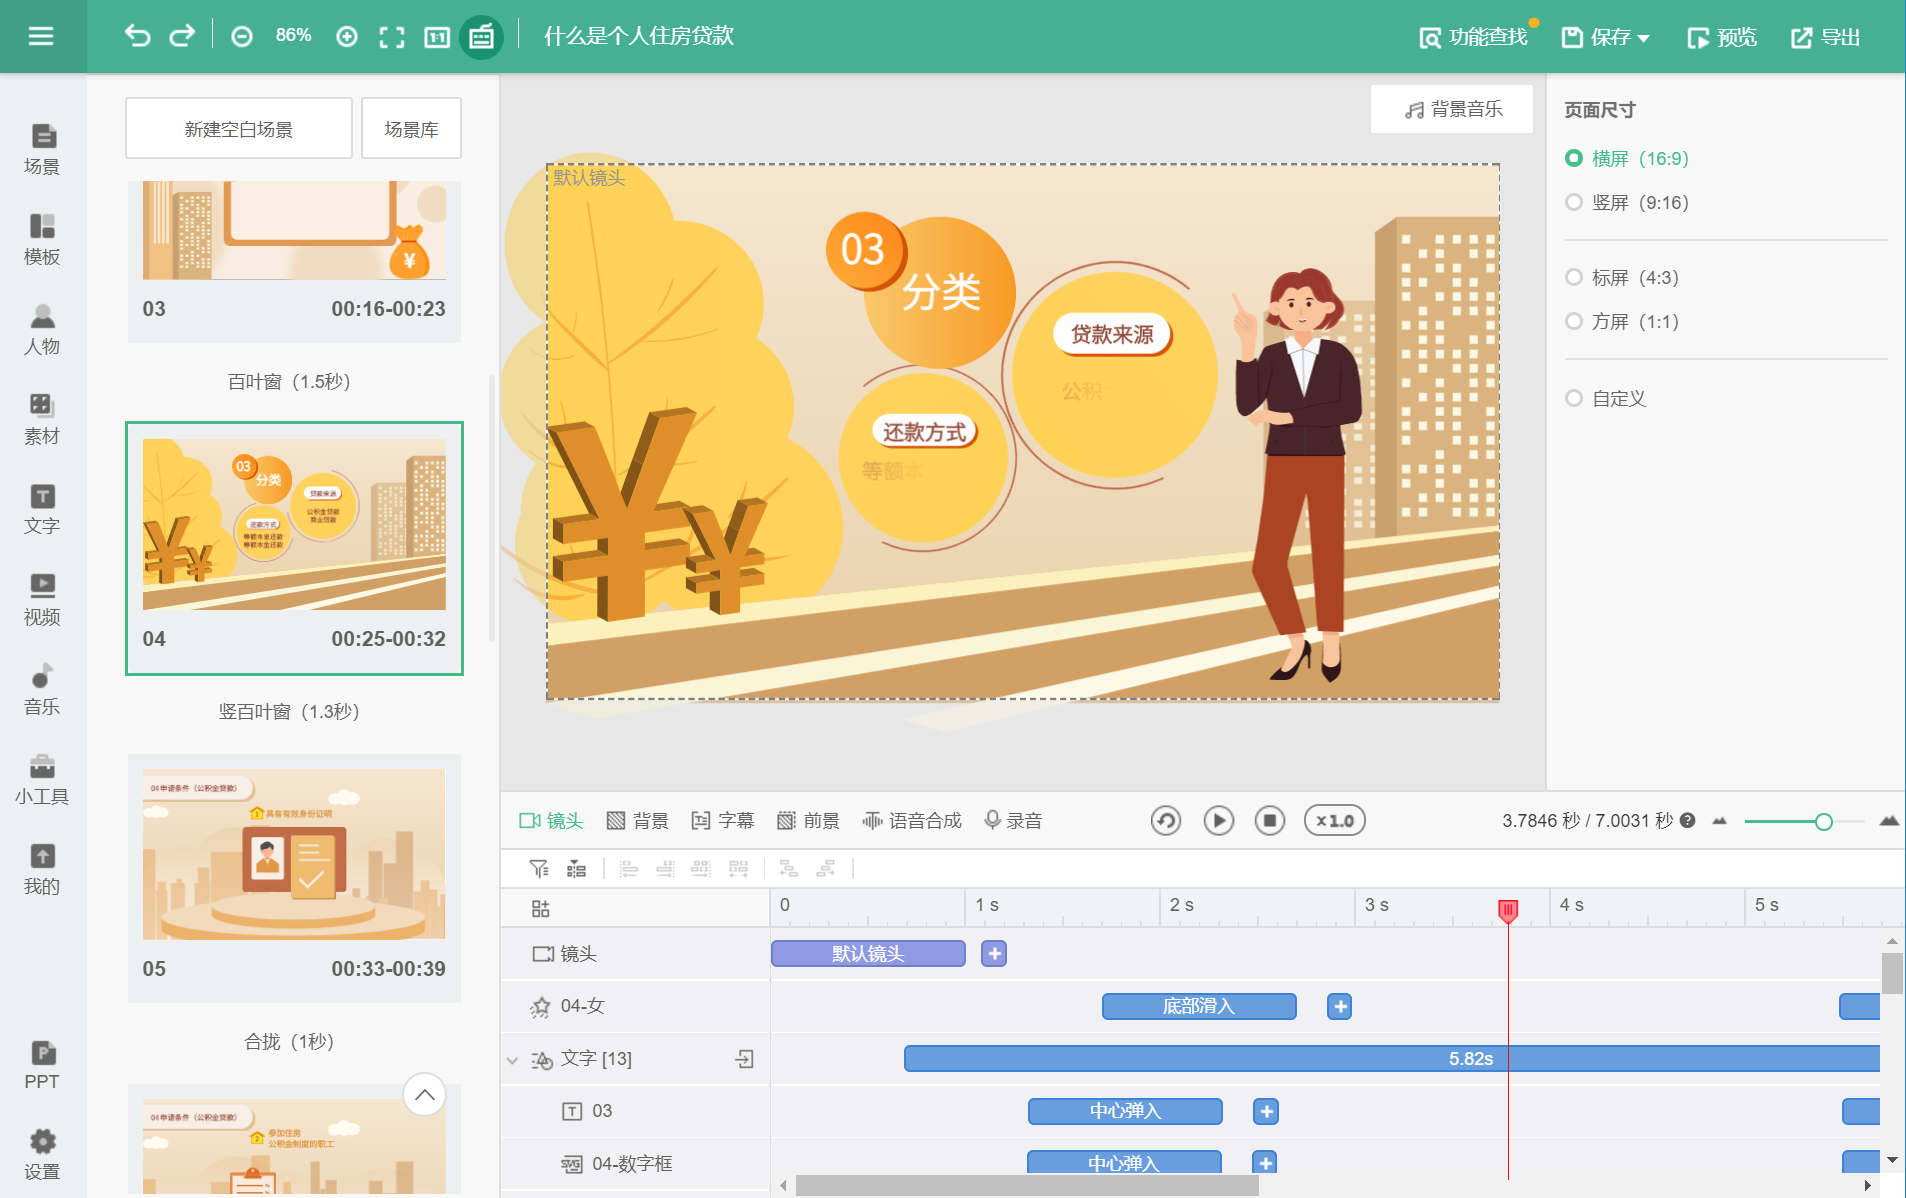Play the scene timeline
This screenshot has height=1198, width=1906.
(x=1218, y=821)
